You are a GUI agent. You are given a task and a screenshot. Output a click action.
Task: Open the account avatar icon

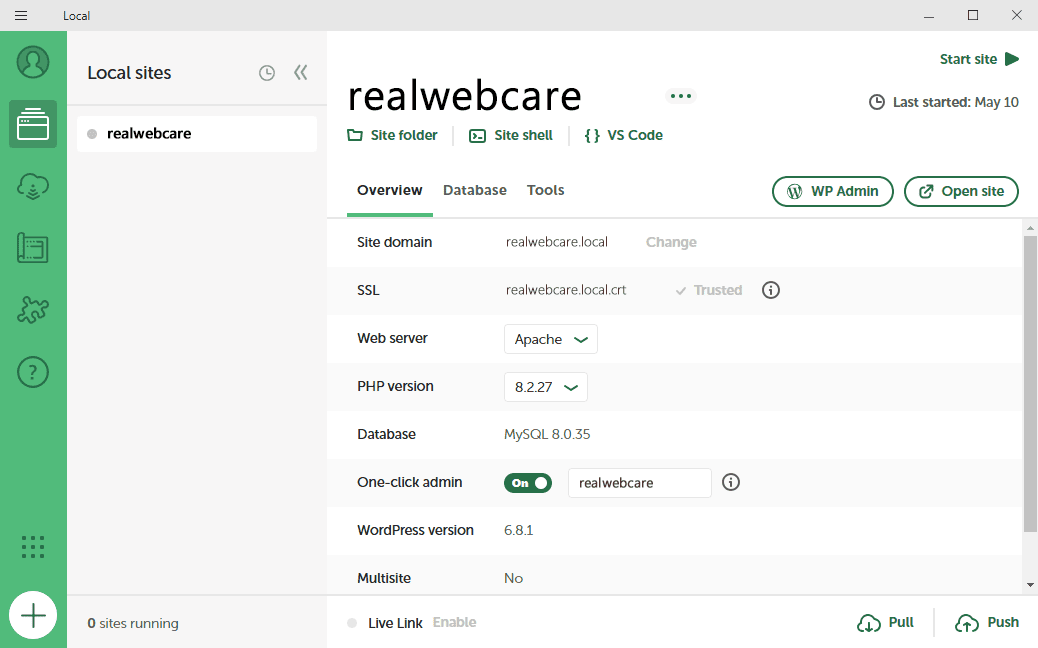[x=32, y=62]
